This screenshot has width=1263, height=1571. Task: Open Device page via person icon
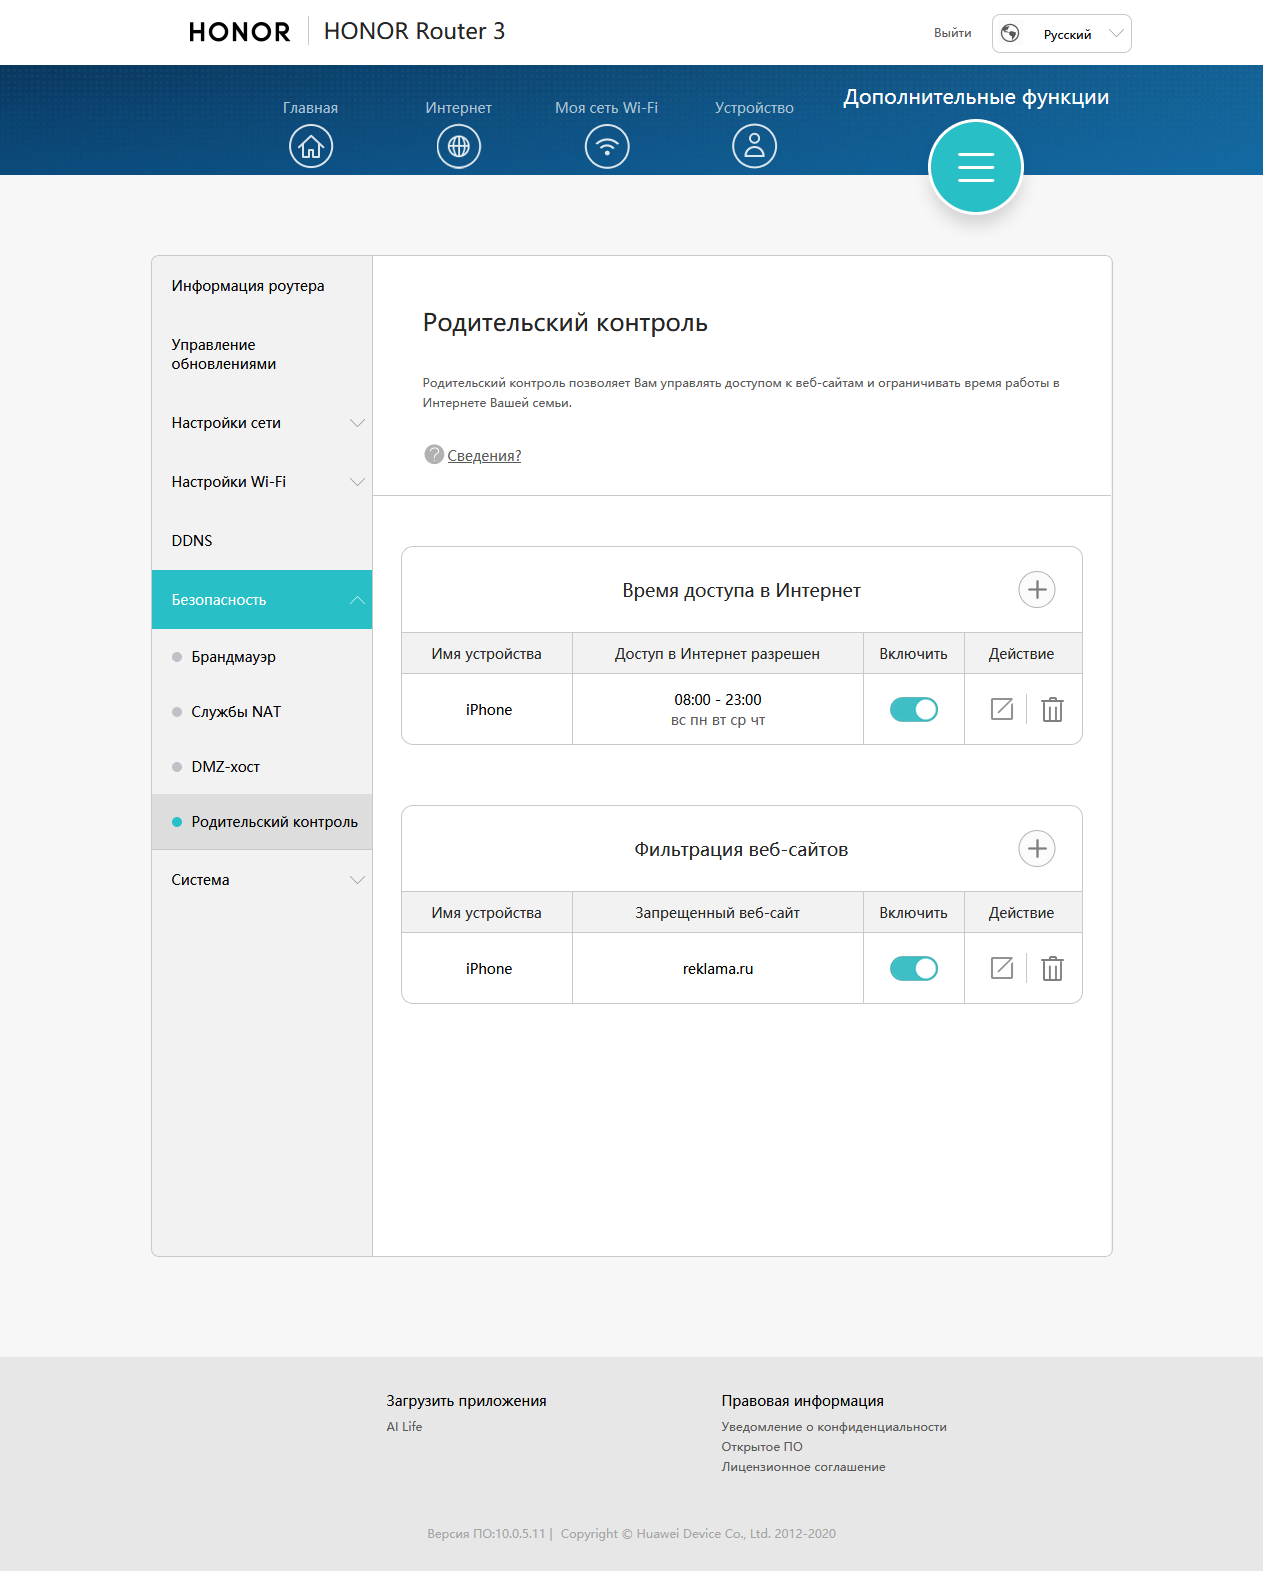click(x=755, y=146)
